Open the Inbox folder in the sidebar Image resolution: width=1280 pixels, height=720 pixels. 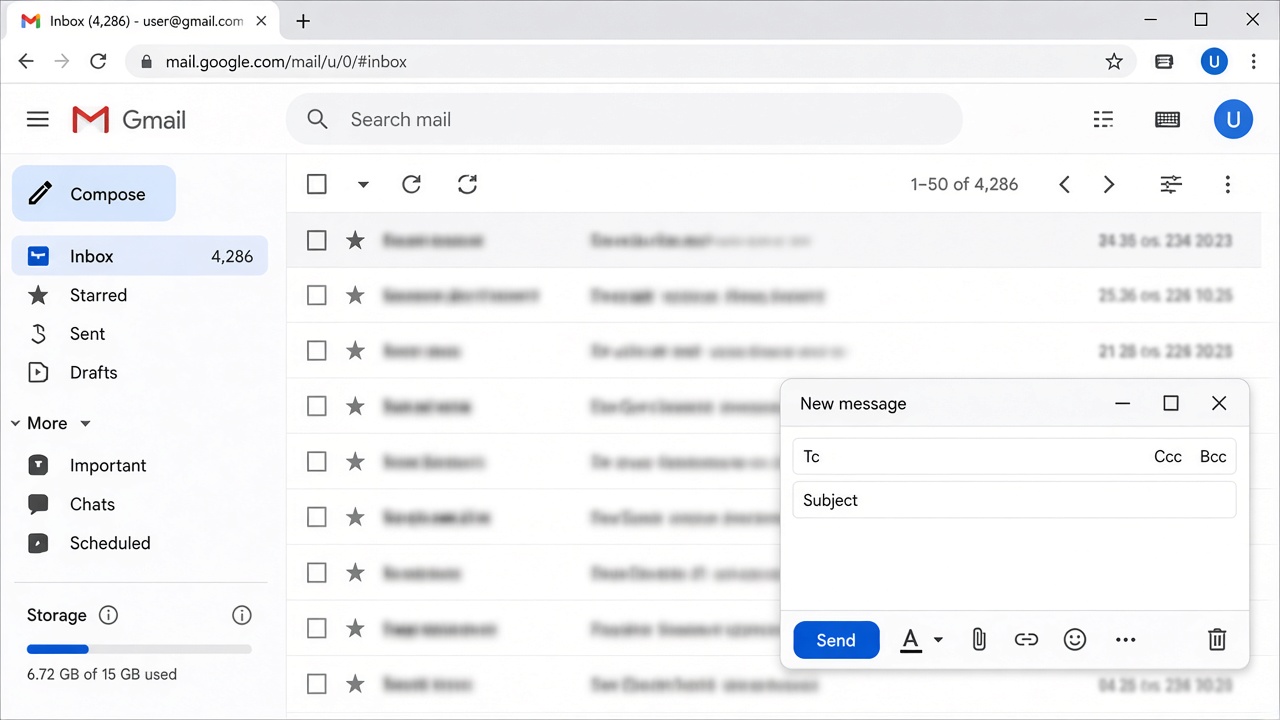140,256
